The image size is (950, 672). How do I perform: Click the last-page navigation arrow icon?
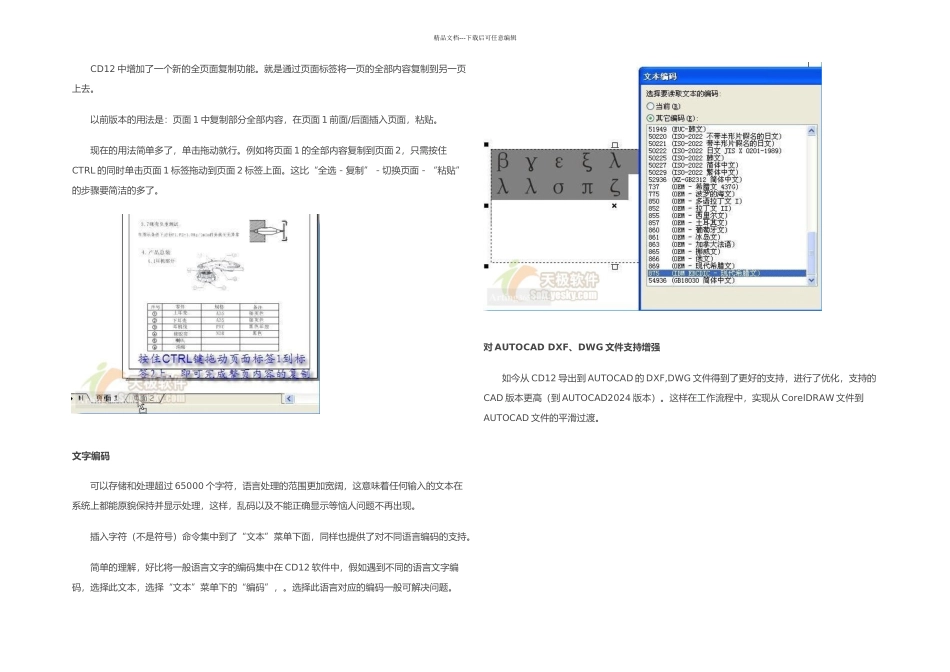[x=80, y=398]
